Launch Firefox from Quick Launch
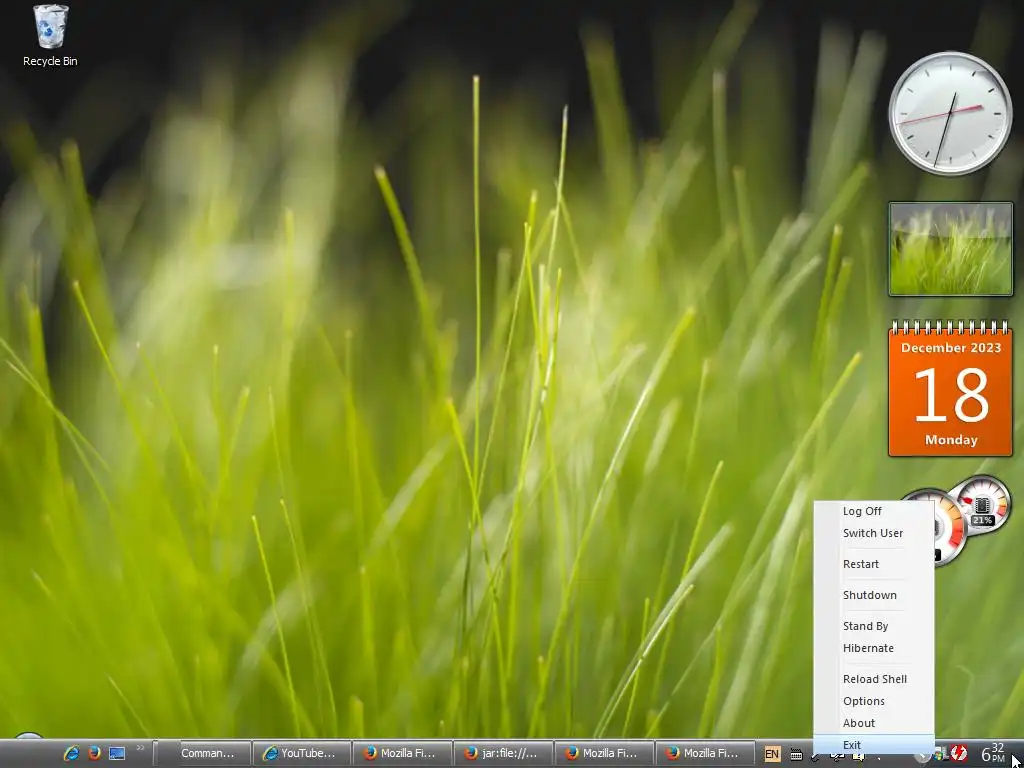The height and width of the screenshot is (768, 1024). pyautogui.click(x=95, y=753)
